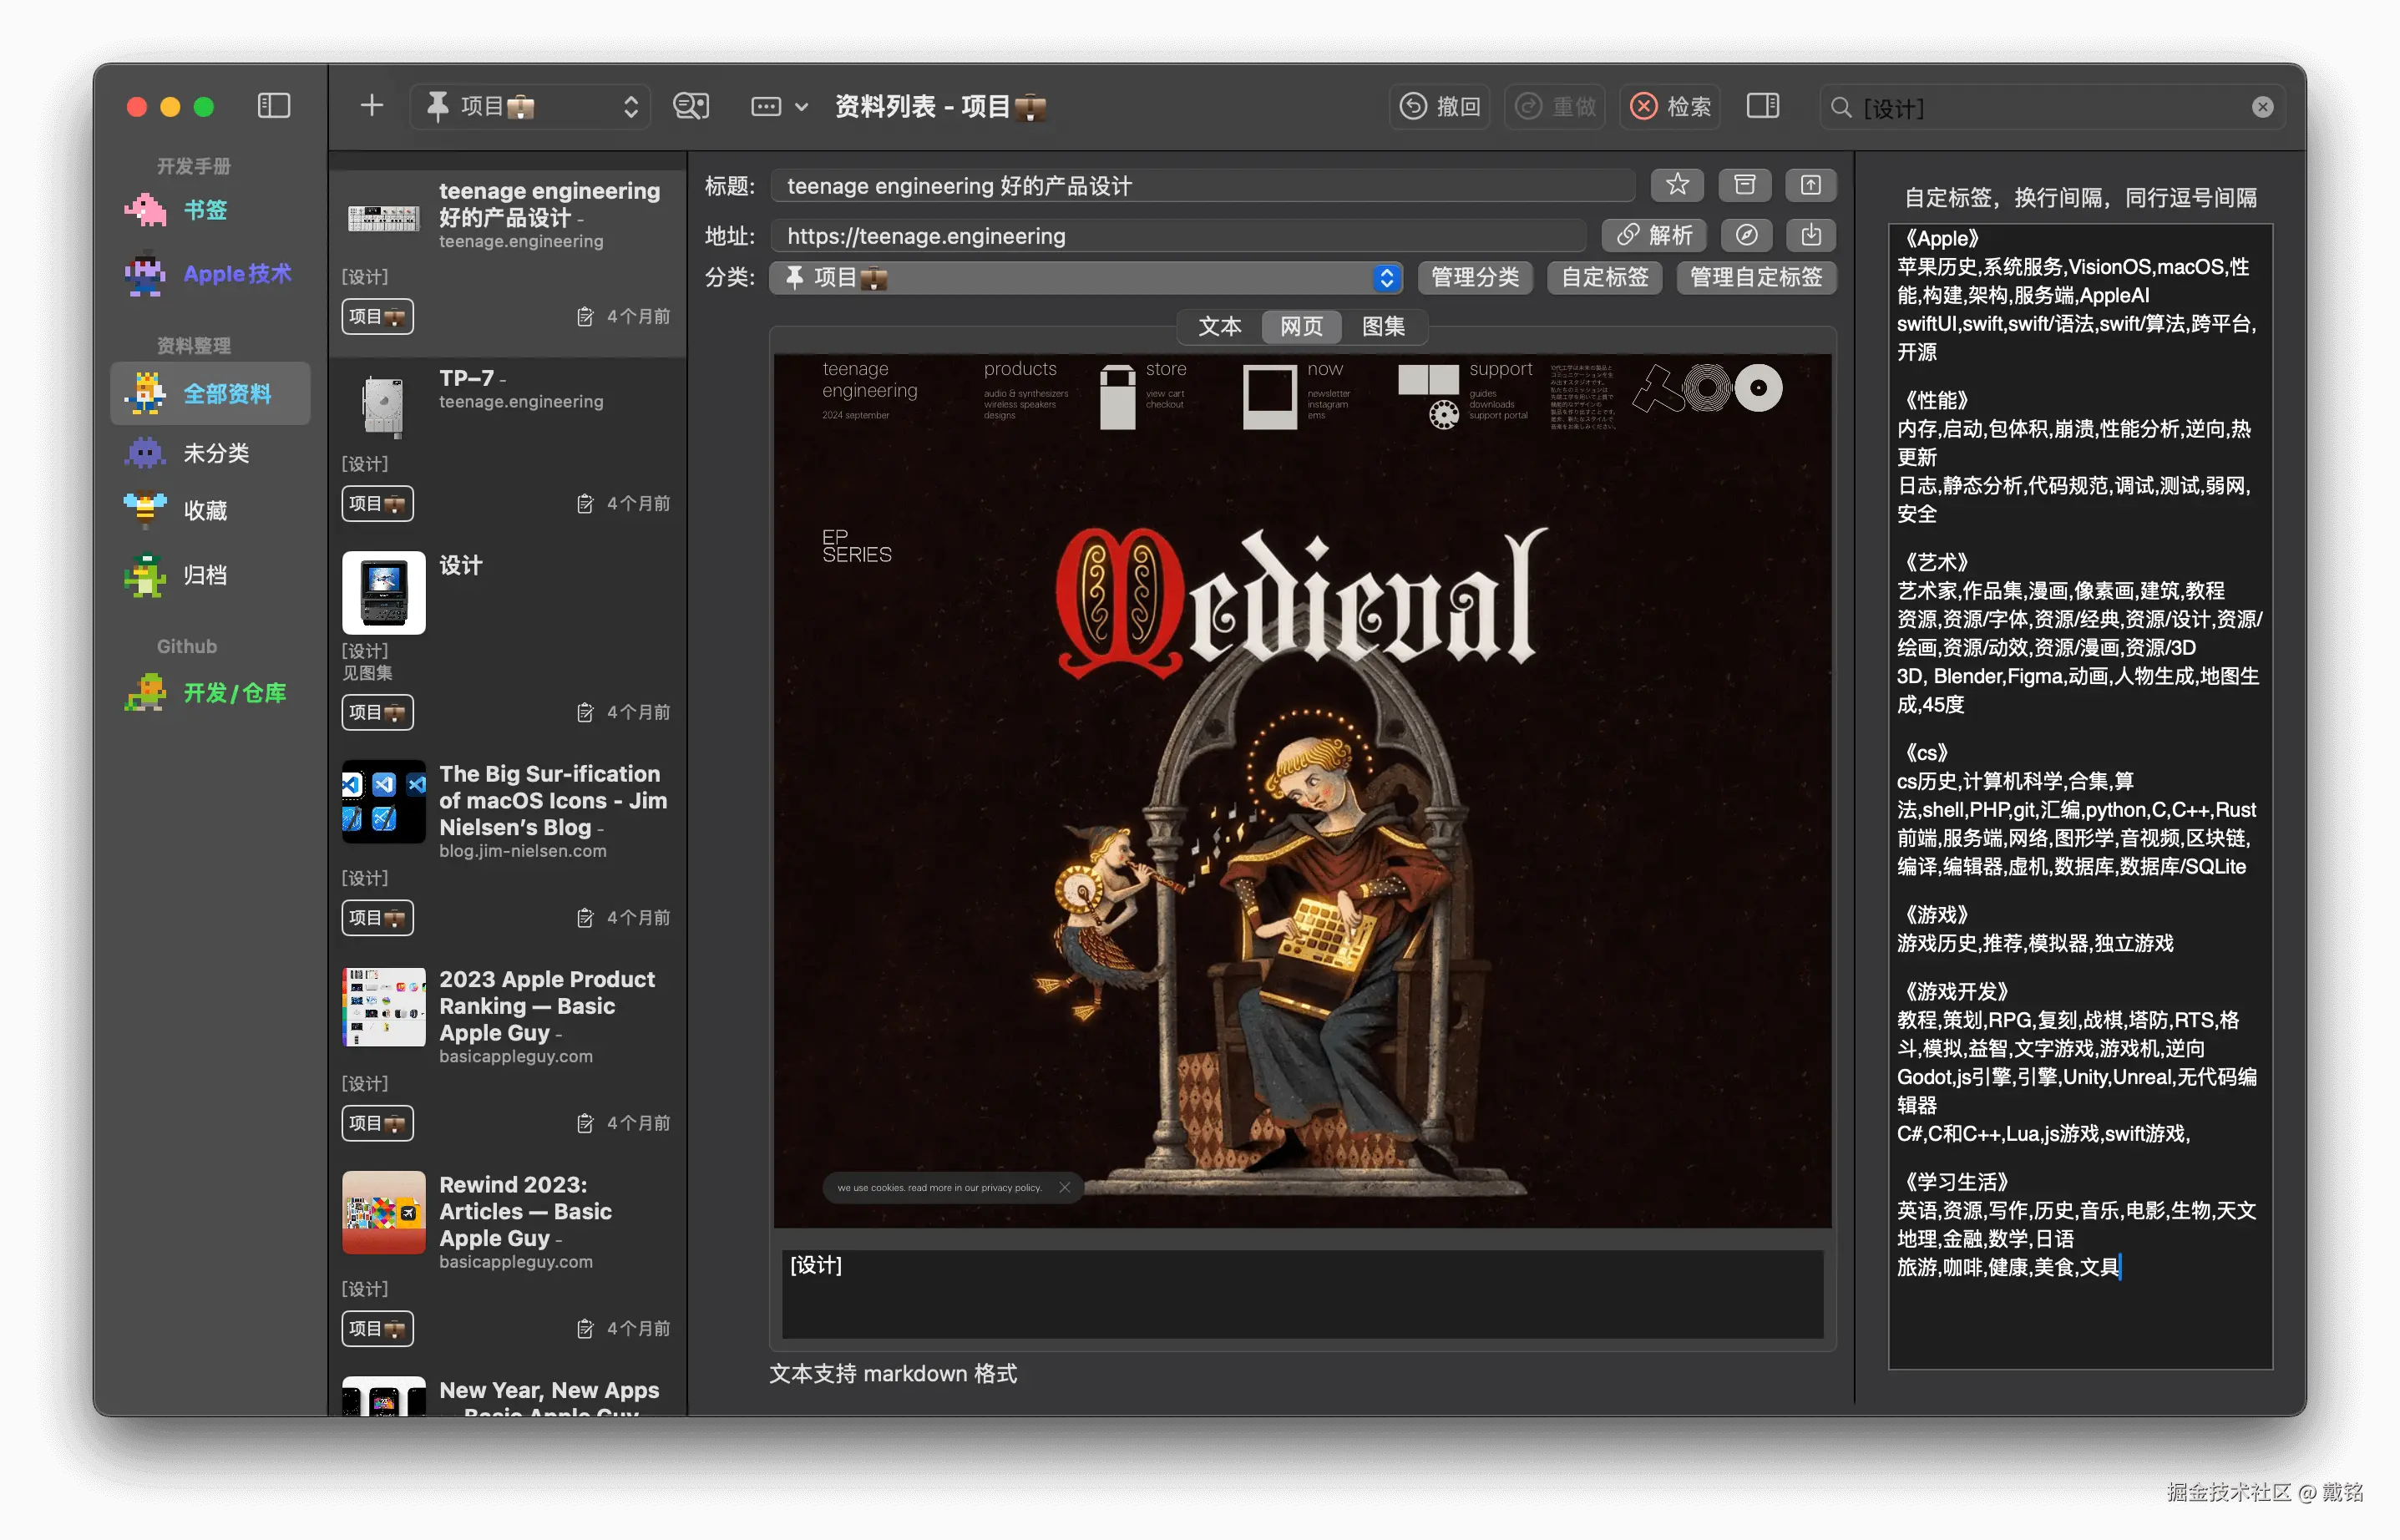
Task: Clear the search field with the x icon
Action: click(x=2262, y=107)
